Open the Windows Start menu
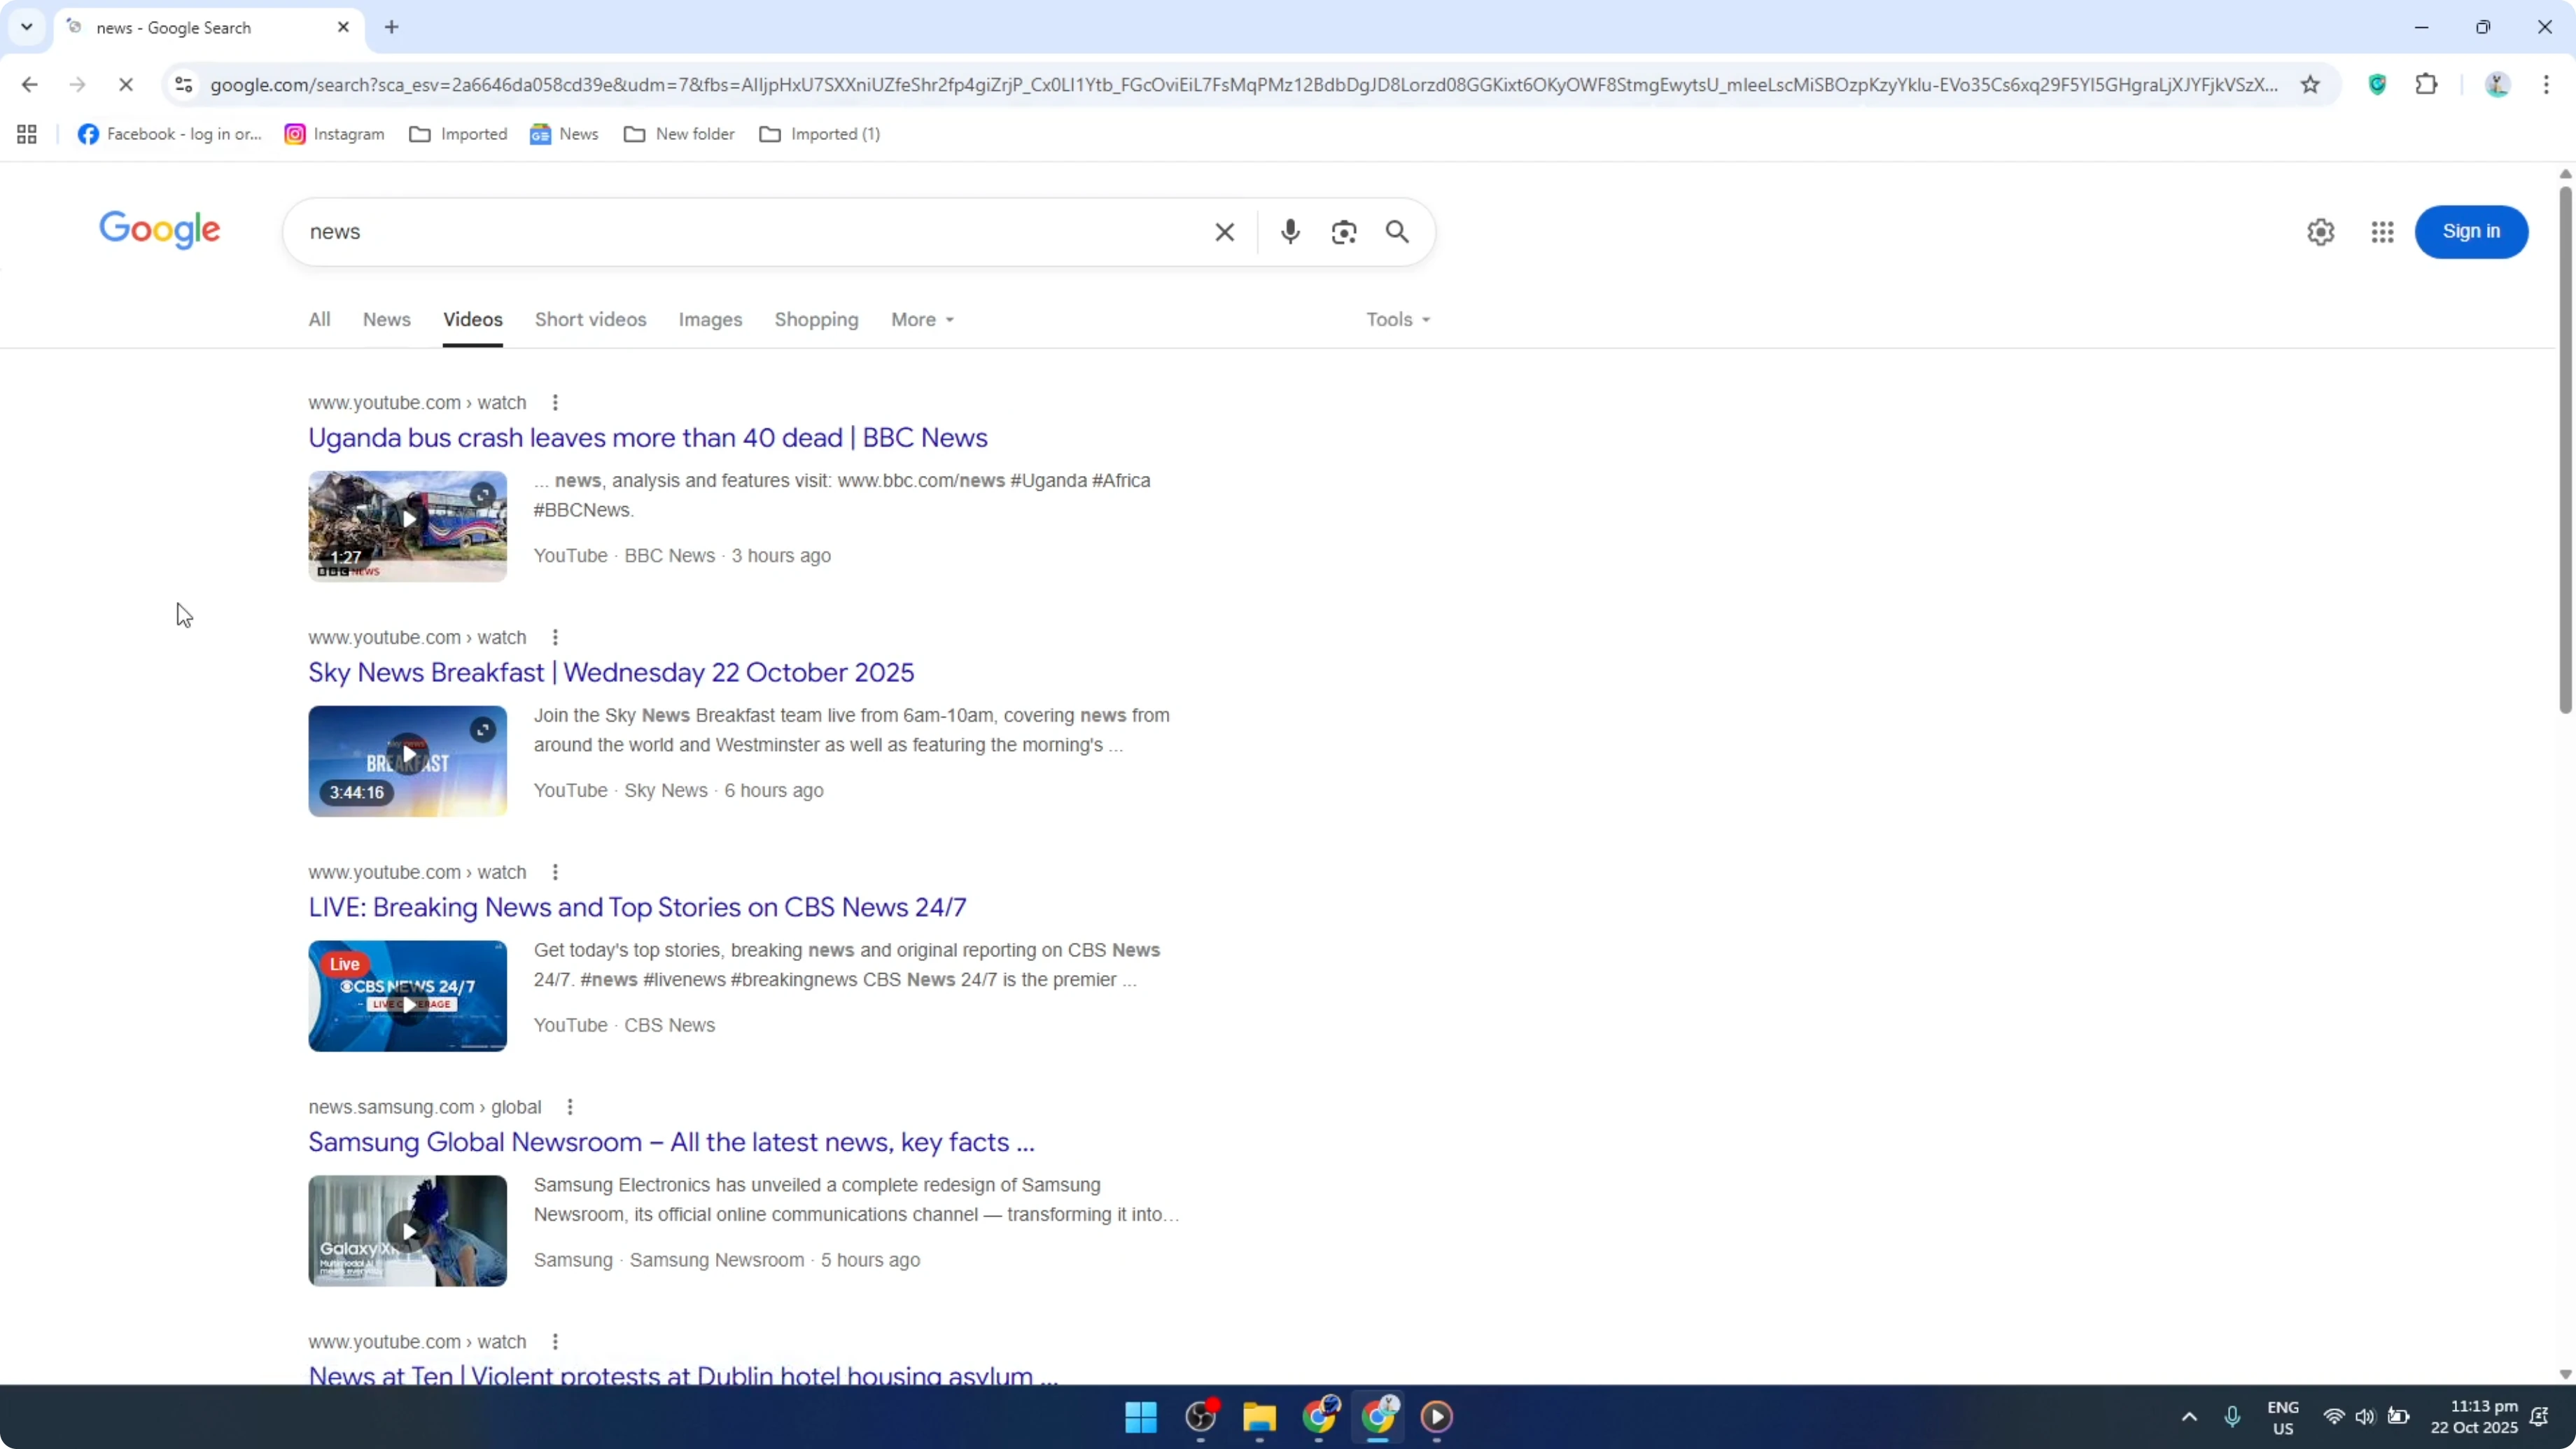Viewport: 2576px width, 1449px height. coord(1140,1417)
